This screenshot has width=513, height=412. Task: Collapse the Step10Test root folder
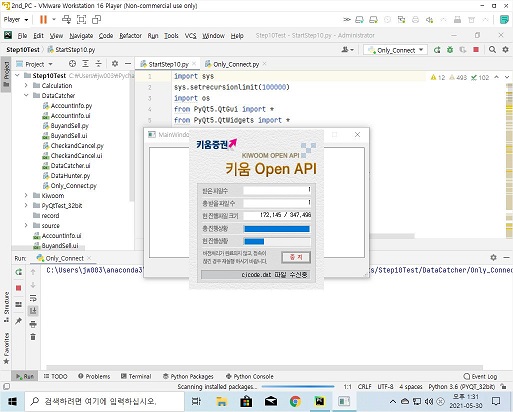click(17, 76)
